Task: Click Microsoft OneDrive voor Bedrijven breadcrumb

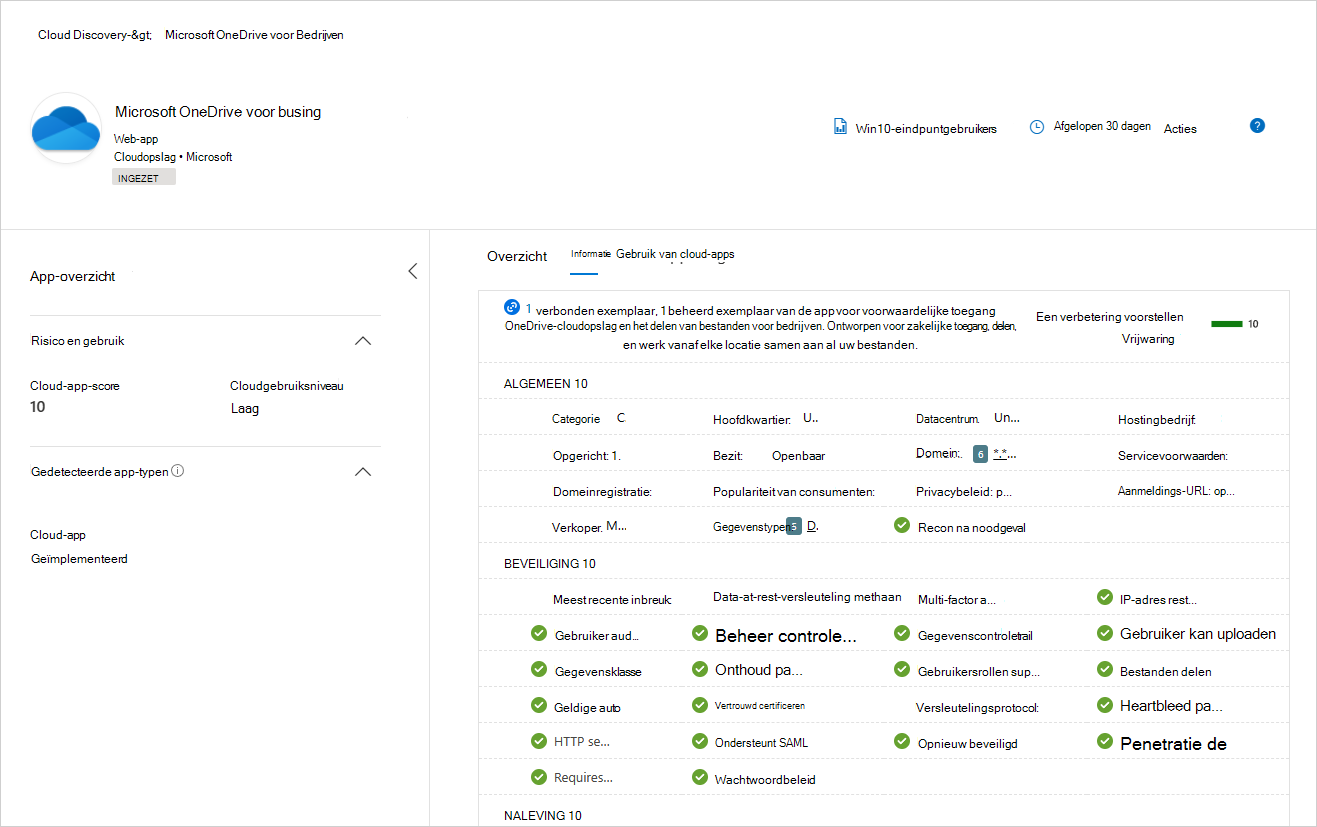Action: tap(254, 34)
